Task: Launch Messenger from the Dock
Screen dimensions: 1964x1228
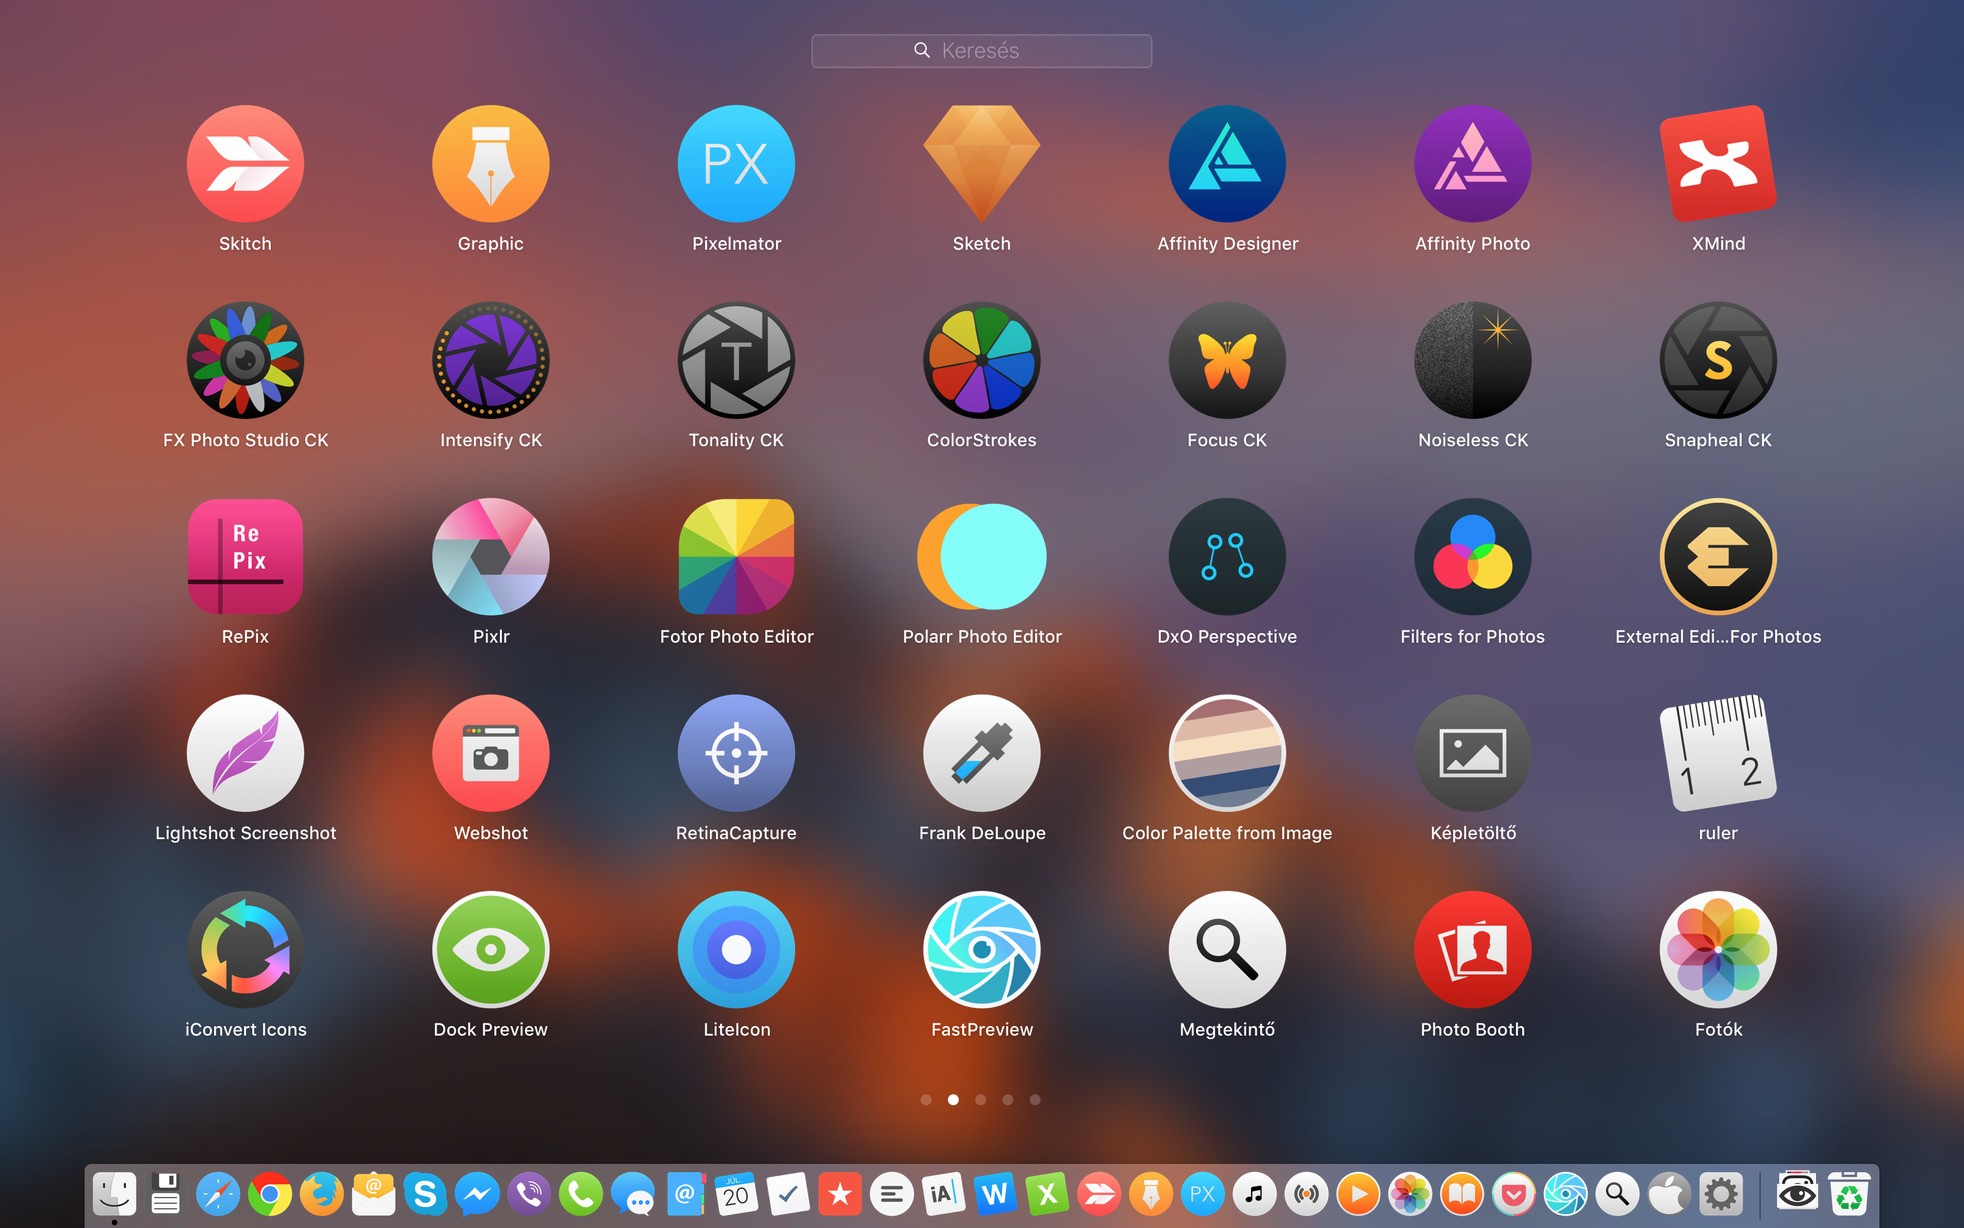Action: click(477, 1194)
